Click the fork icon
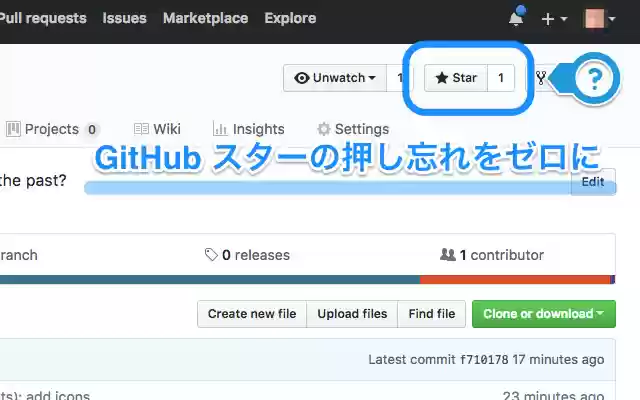The width and height of the screenshot is (640, 400). [x=541, y=78]
